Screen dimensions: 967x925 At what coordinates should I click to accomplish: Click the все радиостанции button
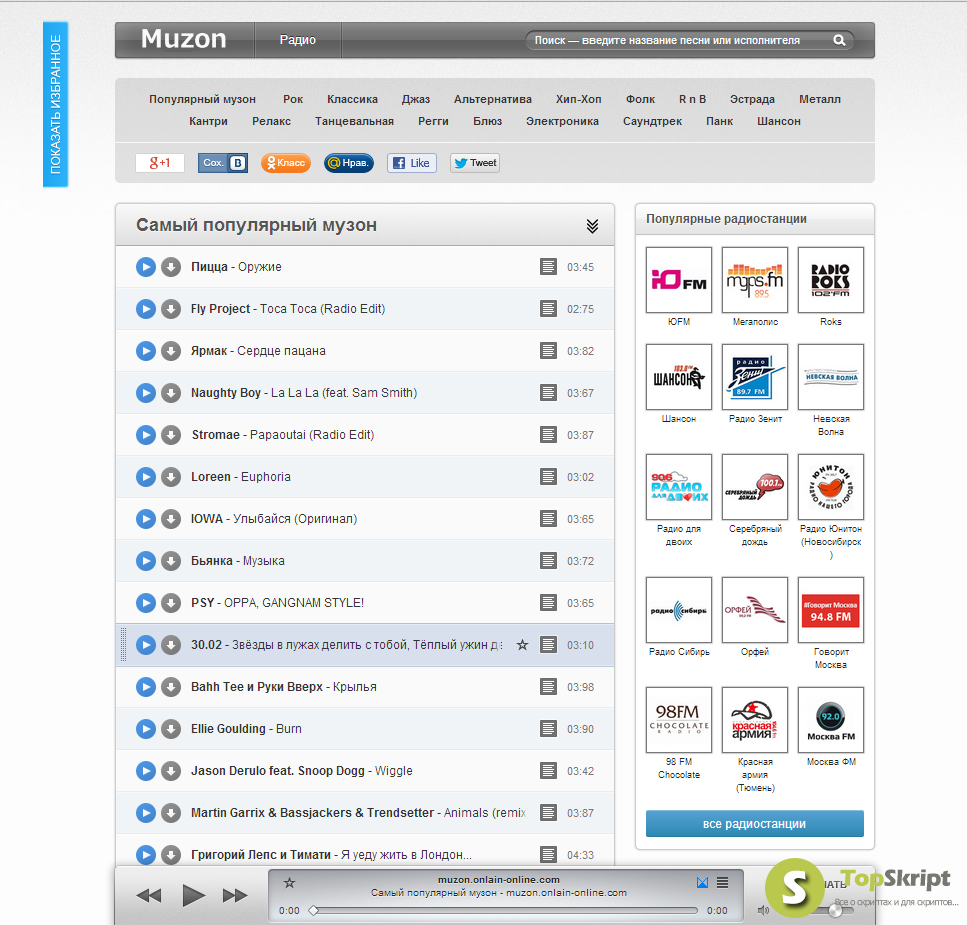point(755,824)
